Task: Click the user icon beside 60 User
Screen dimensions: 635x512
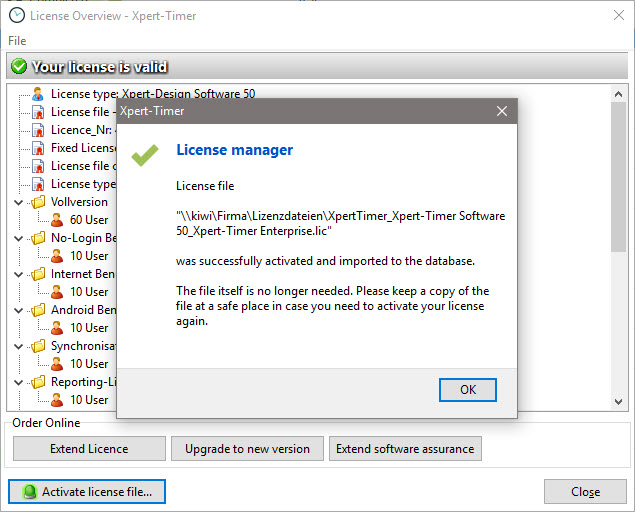Action: 57,220
